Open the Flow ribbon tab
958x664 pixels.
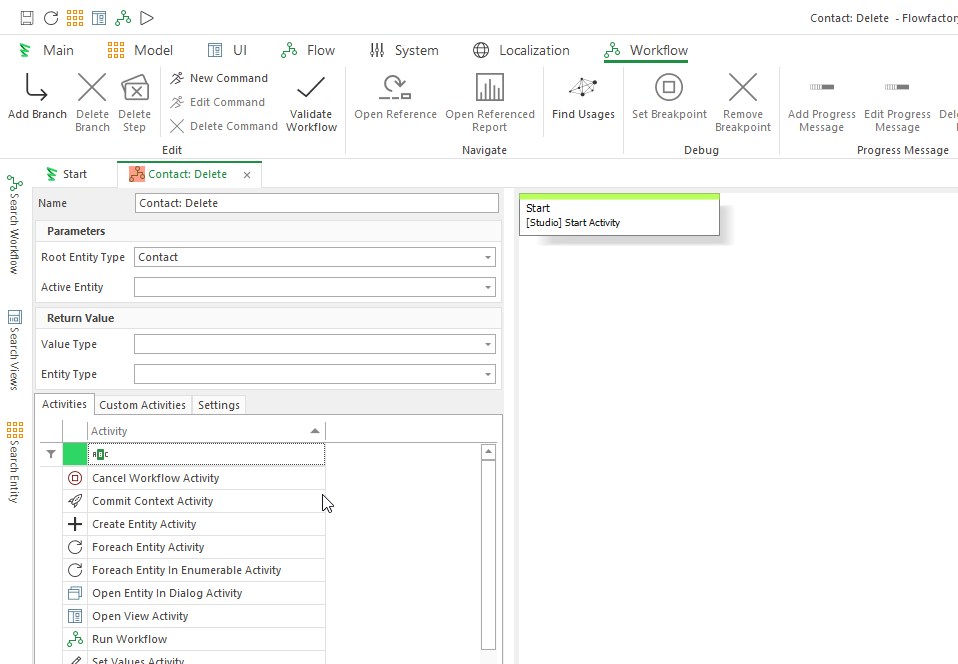coord(308,50)
